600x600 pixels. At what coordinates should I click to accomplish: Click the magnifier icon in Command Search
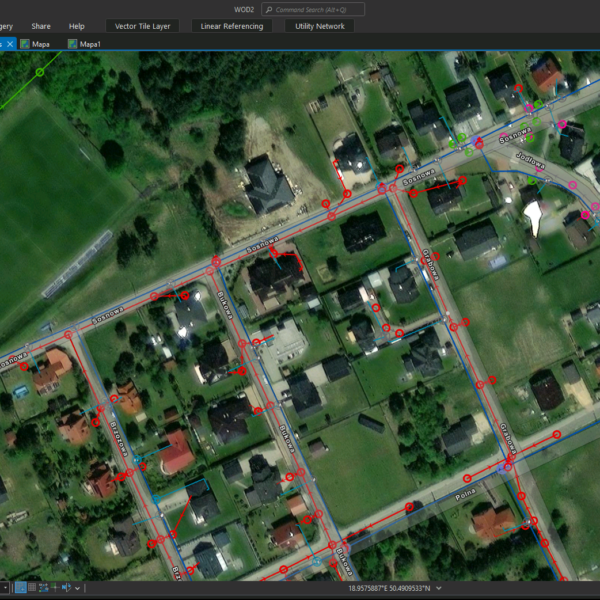click(x=268, y=8)
